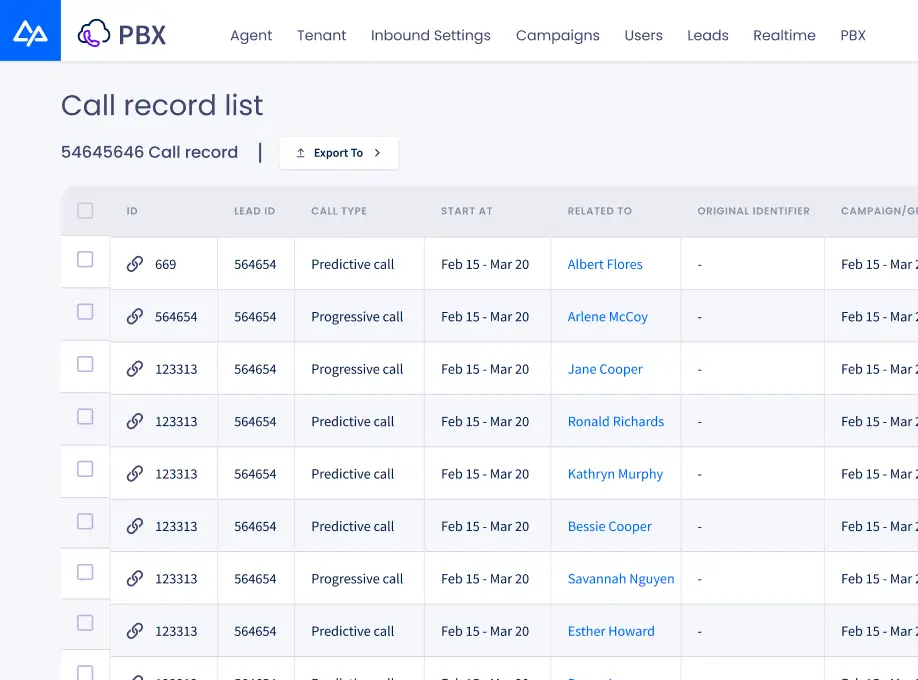
Task: Open the Savannah Nguyen contact link
Action: 621,579
